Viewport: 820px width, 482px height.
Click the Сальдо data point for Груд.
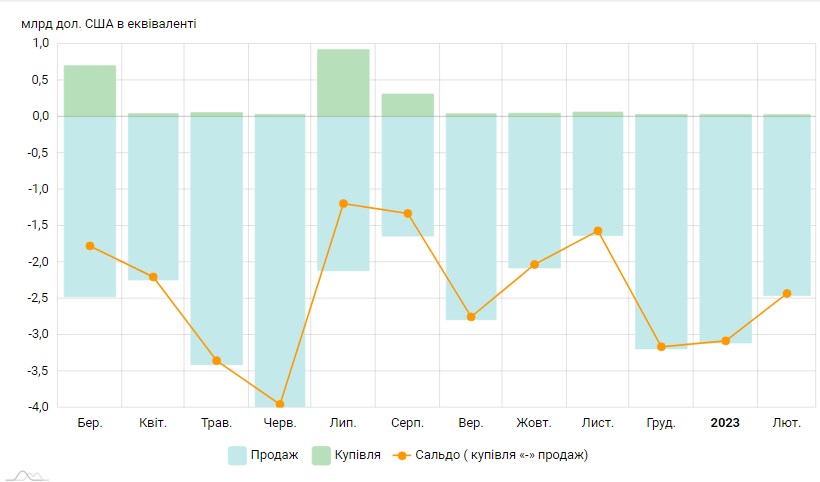coord(661,347)
